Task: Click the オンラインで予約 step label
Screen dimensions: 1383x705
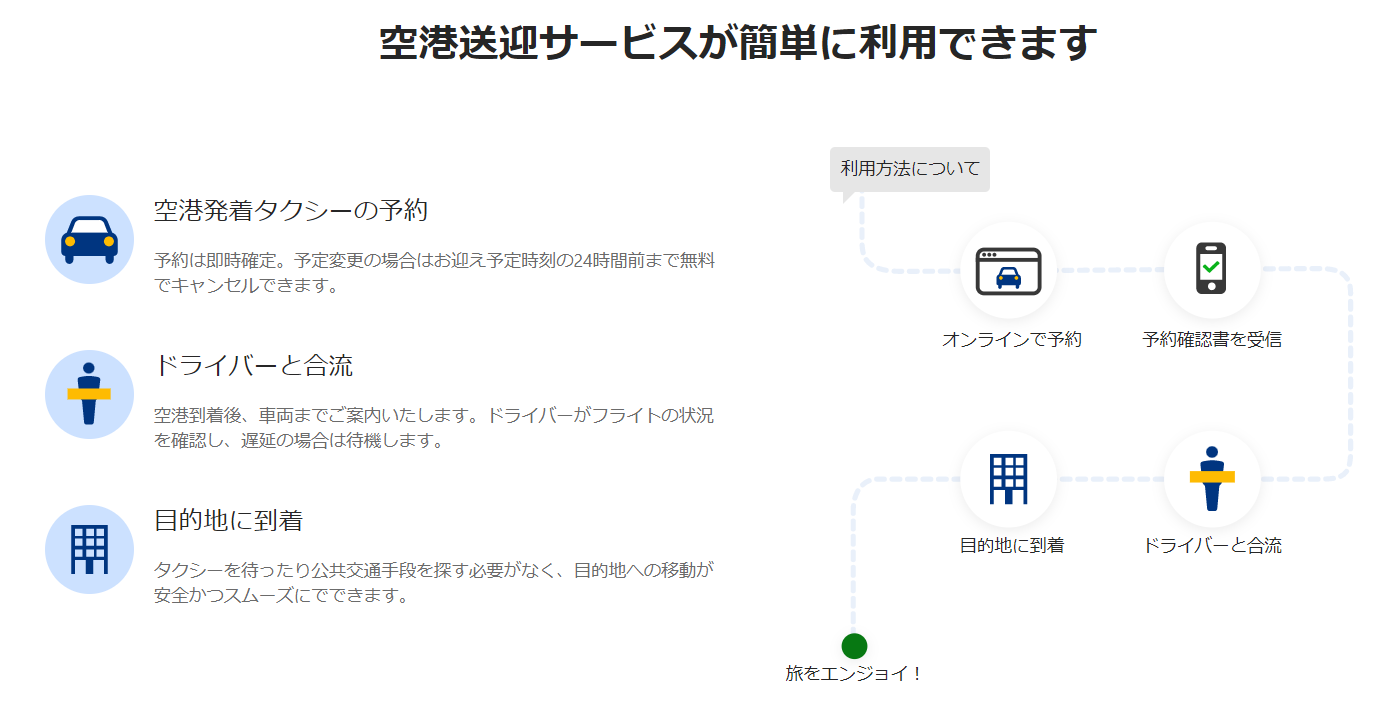Action: coord(1011,340)
